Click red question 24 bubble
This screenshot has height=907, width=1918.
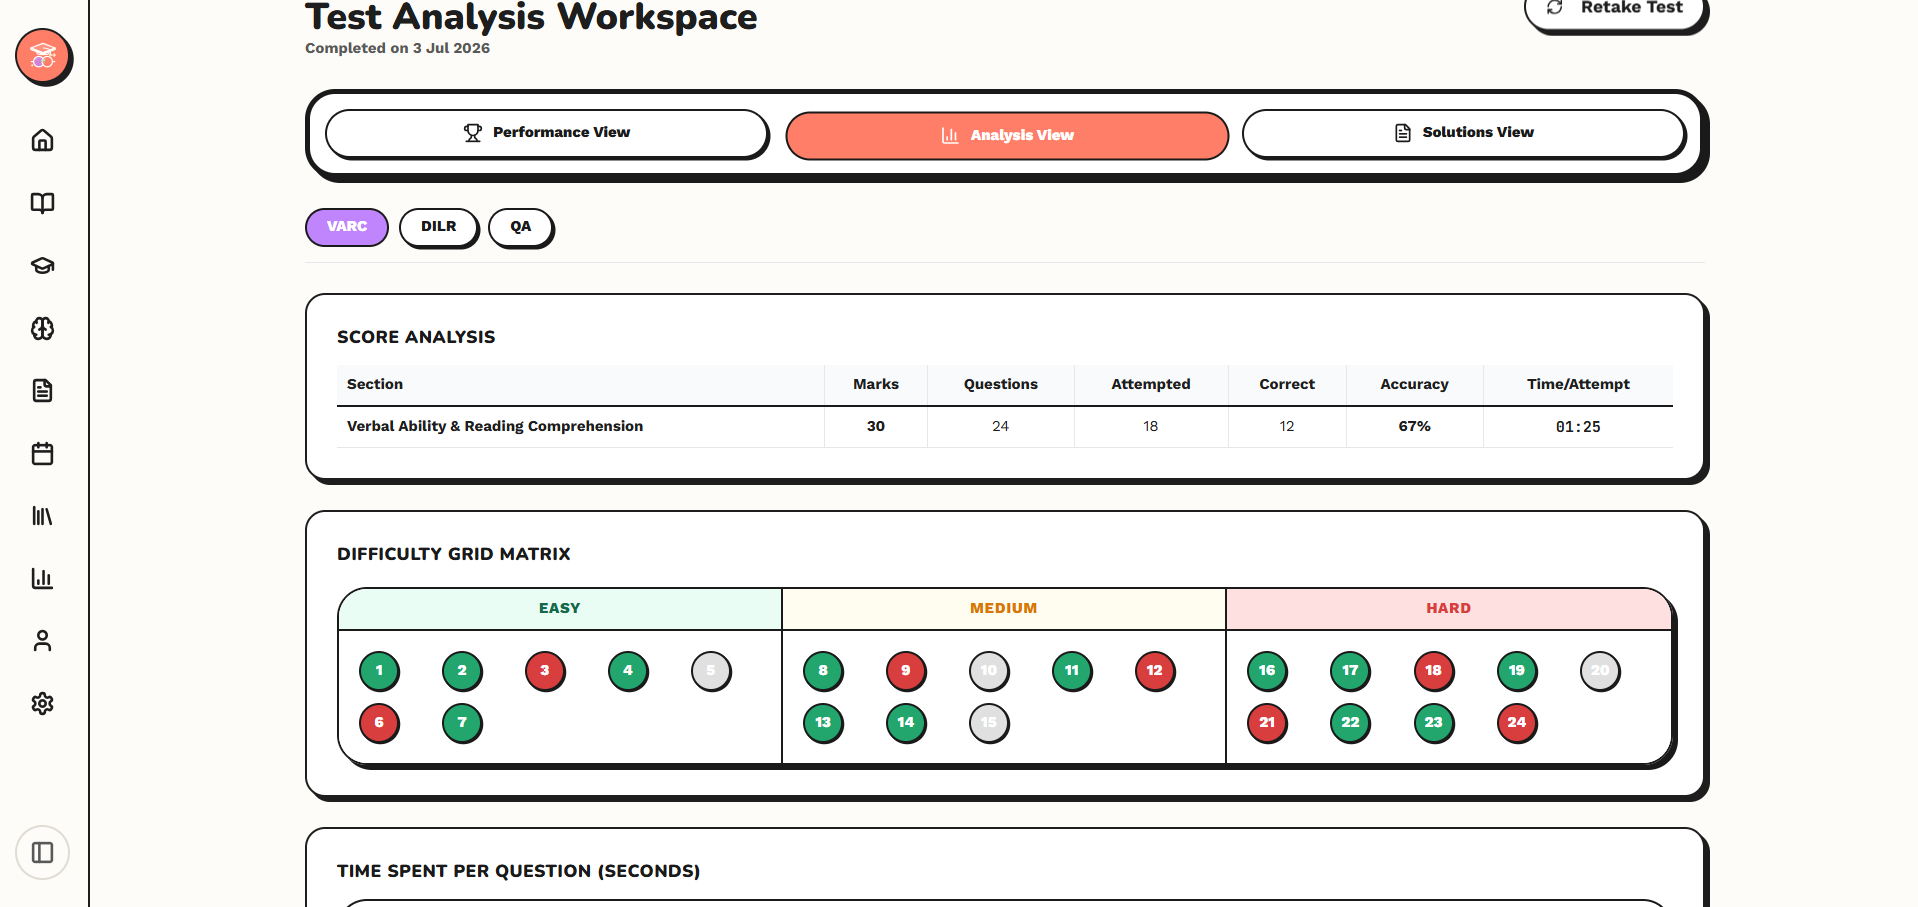1517,723
